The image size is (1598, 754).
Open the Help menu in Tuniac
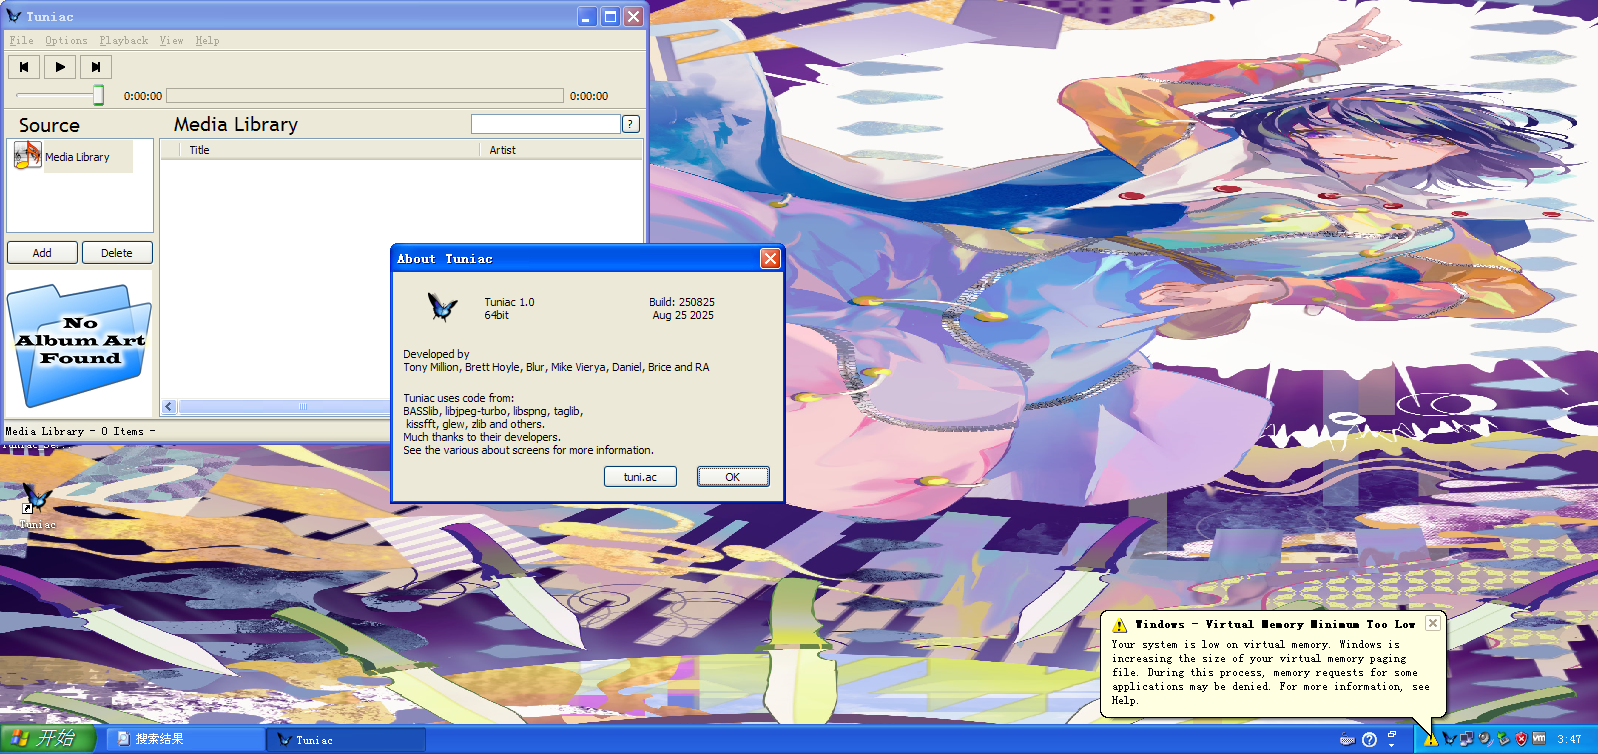click(207, 41)
